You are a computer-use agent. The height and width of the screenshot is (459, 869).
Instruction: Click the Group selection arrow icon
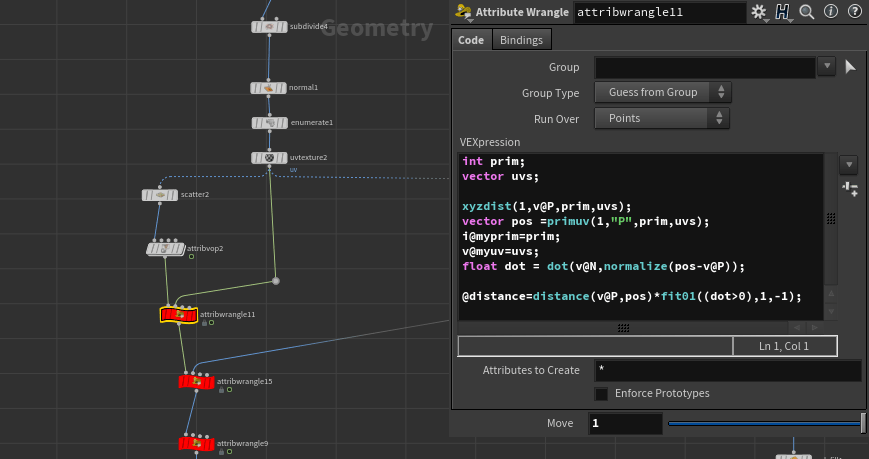(851, 67)
